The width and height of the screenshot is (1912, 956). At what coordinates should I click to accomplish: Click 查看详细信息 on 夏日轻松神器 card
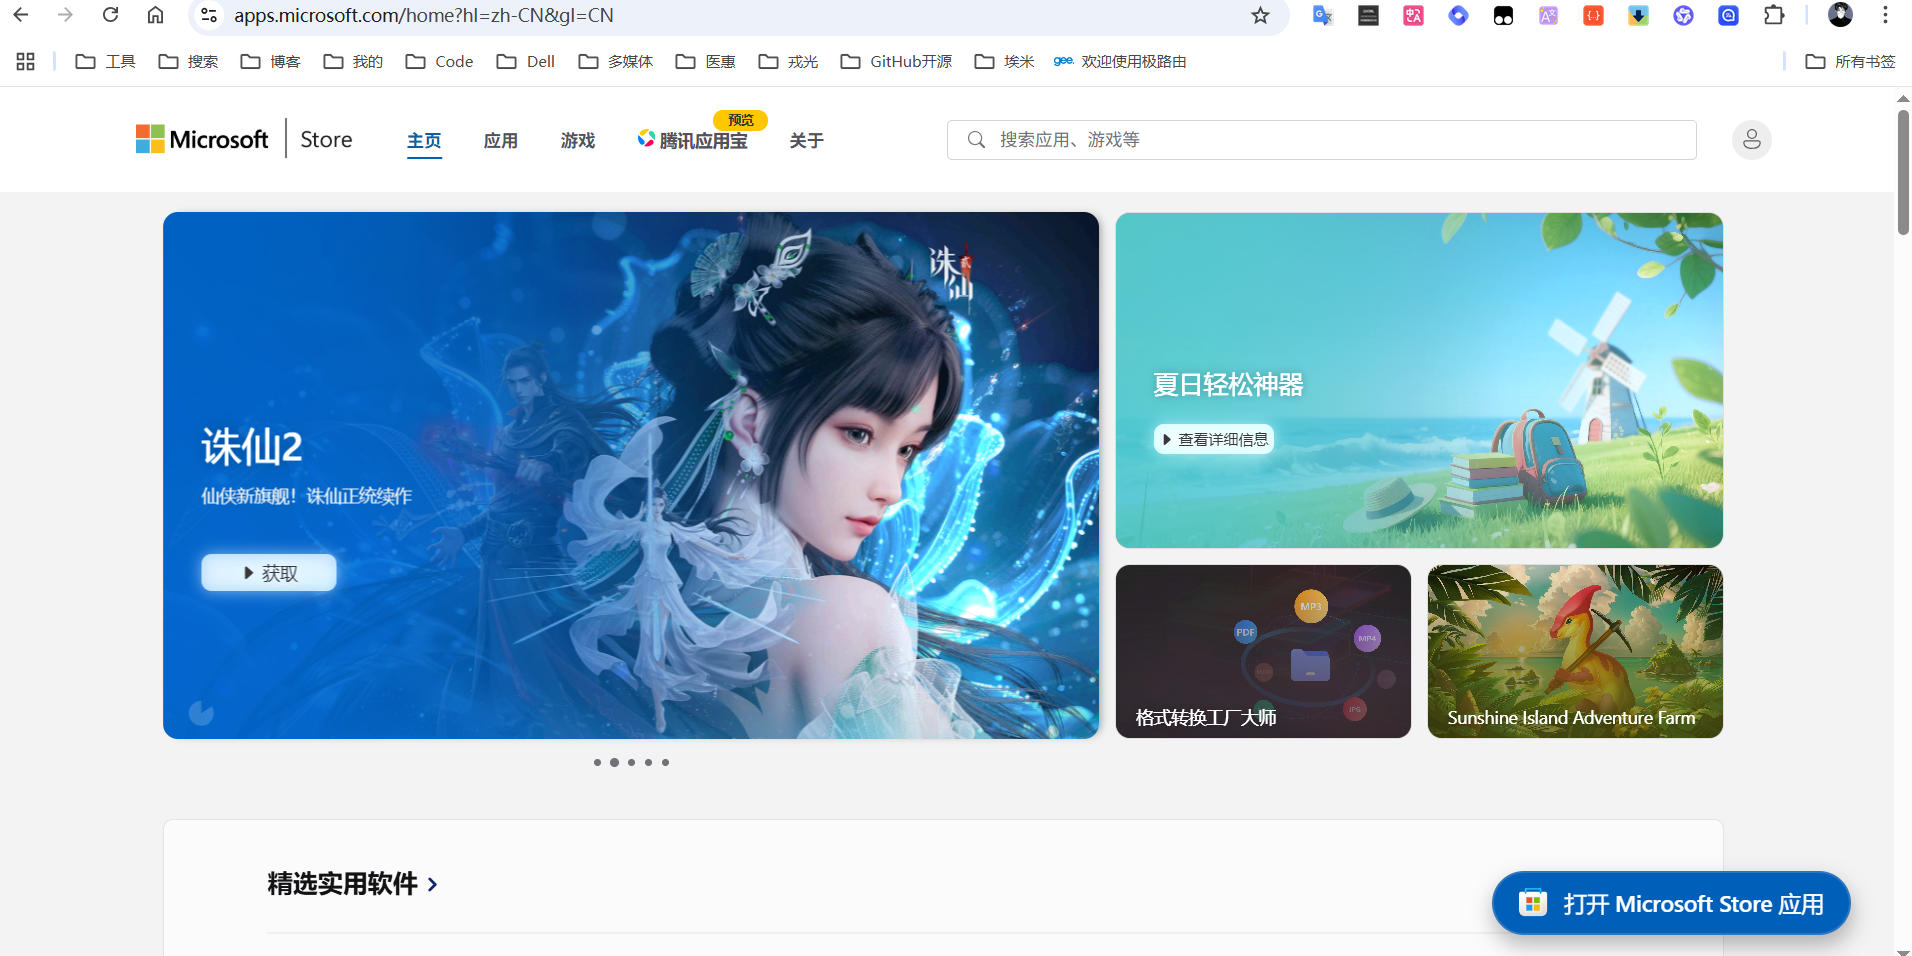[1214, 439]
